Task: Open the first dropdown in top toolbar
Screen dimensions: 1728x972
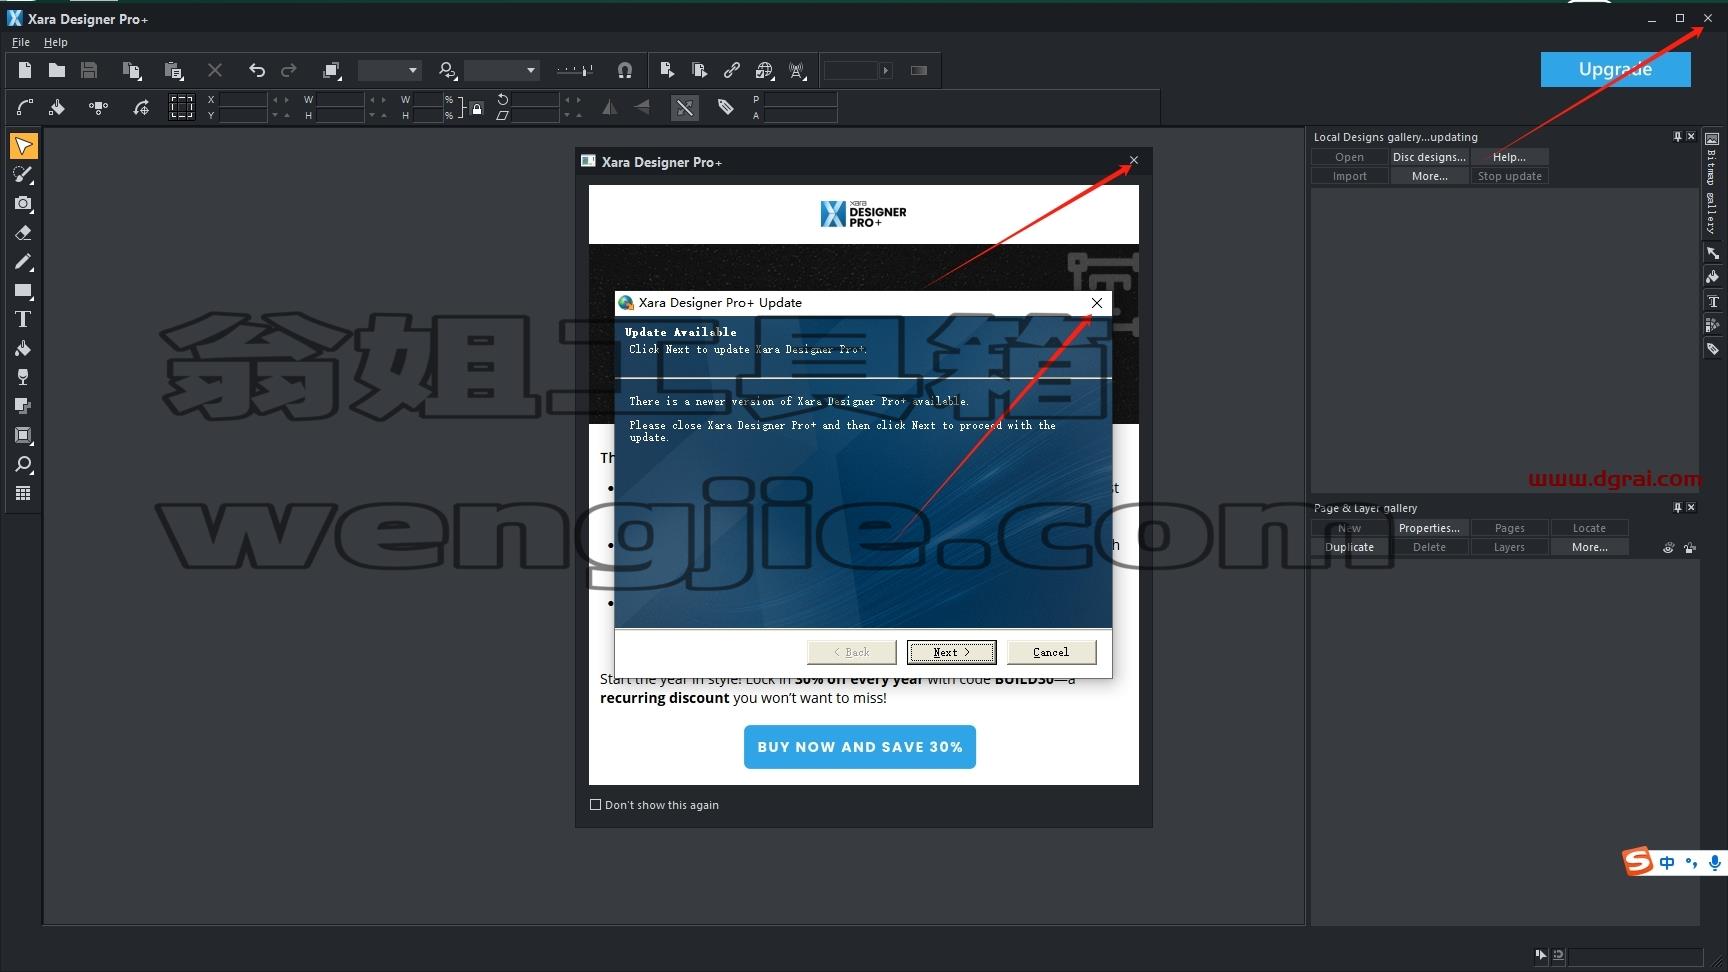Action: point(390,70)
